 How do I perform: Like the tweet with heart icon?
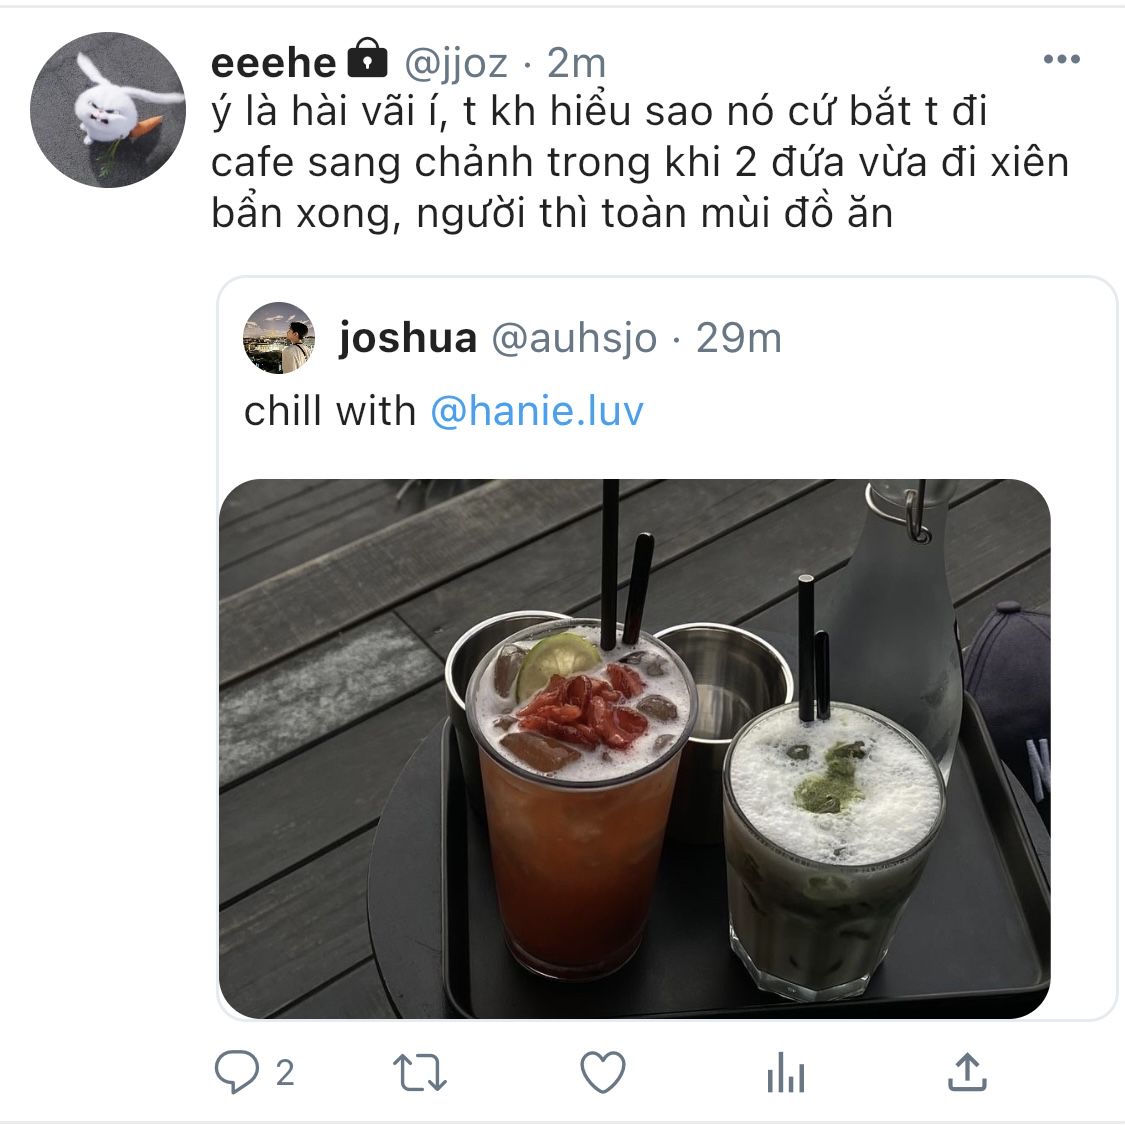[x=603, y=1072]
